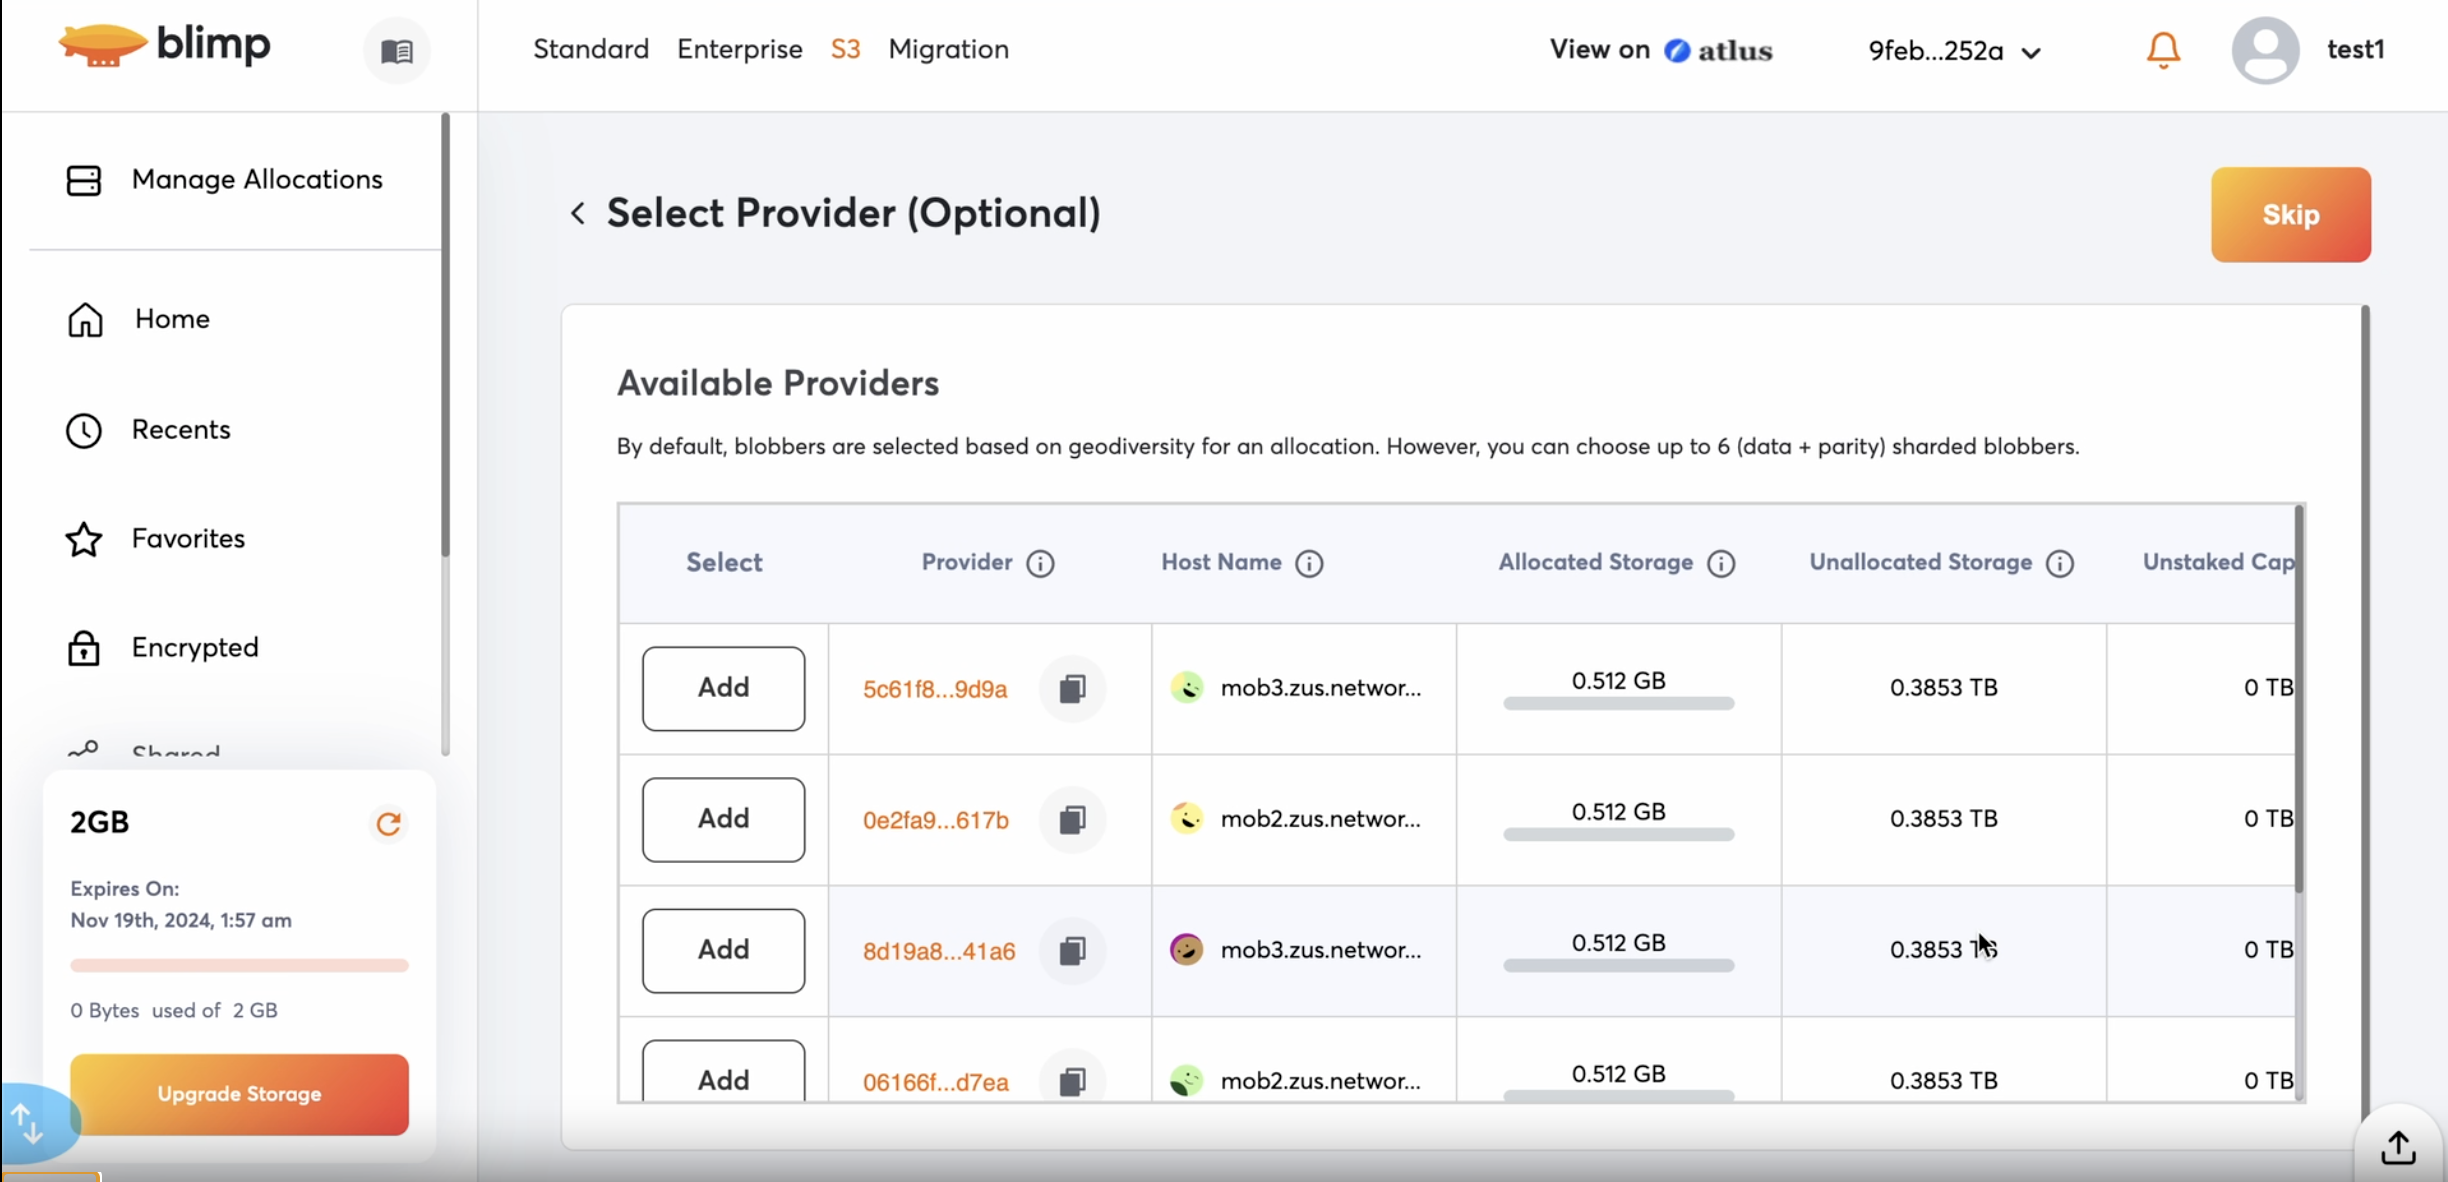Show info for Allocated Storage column

coord(1721,564)
